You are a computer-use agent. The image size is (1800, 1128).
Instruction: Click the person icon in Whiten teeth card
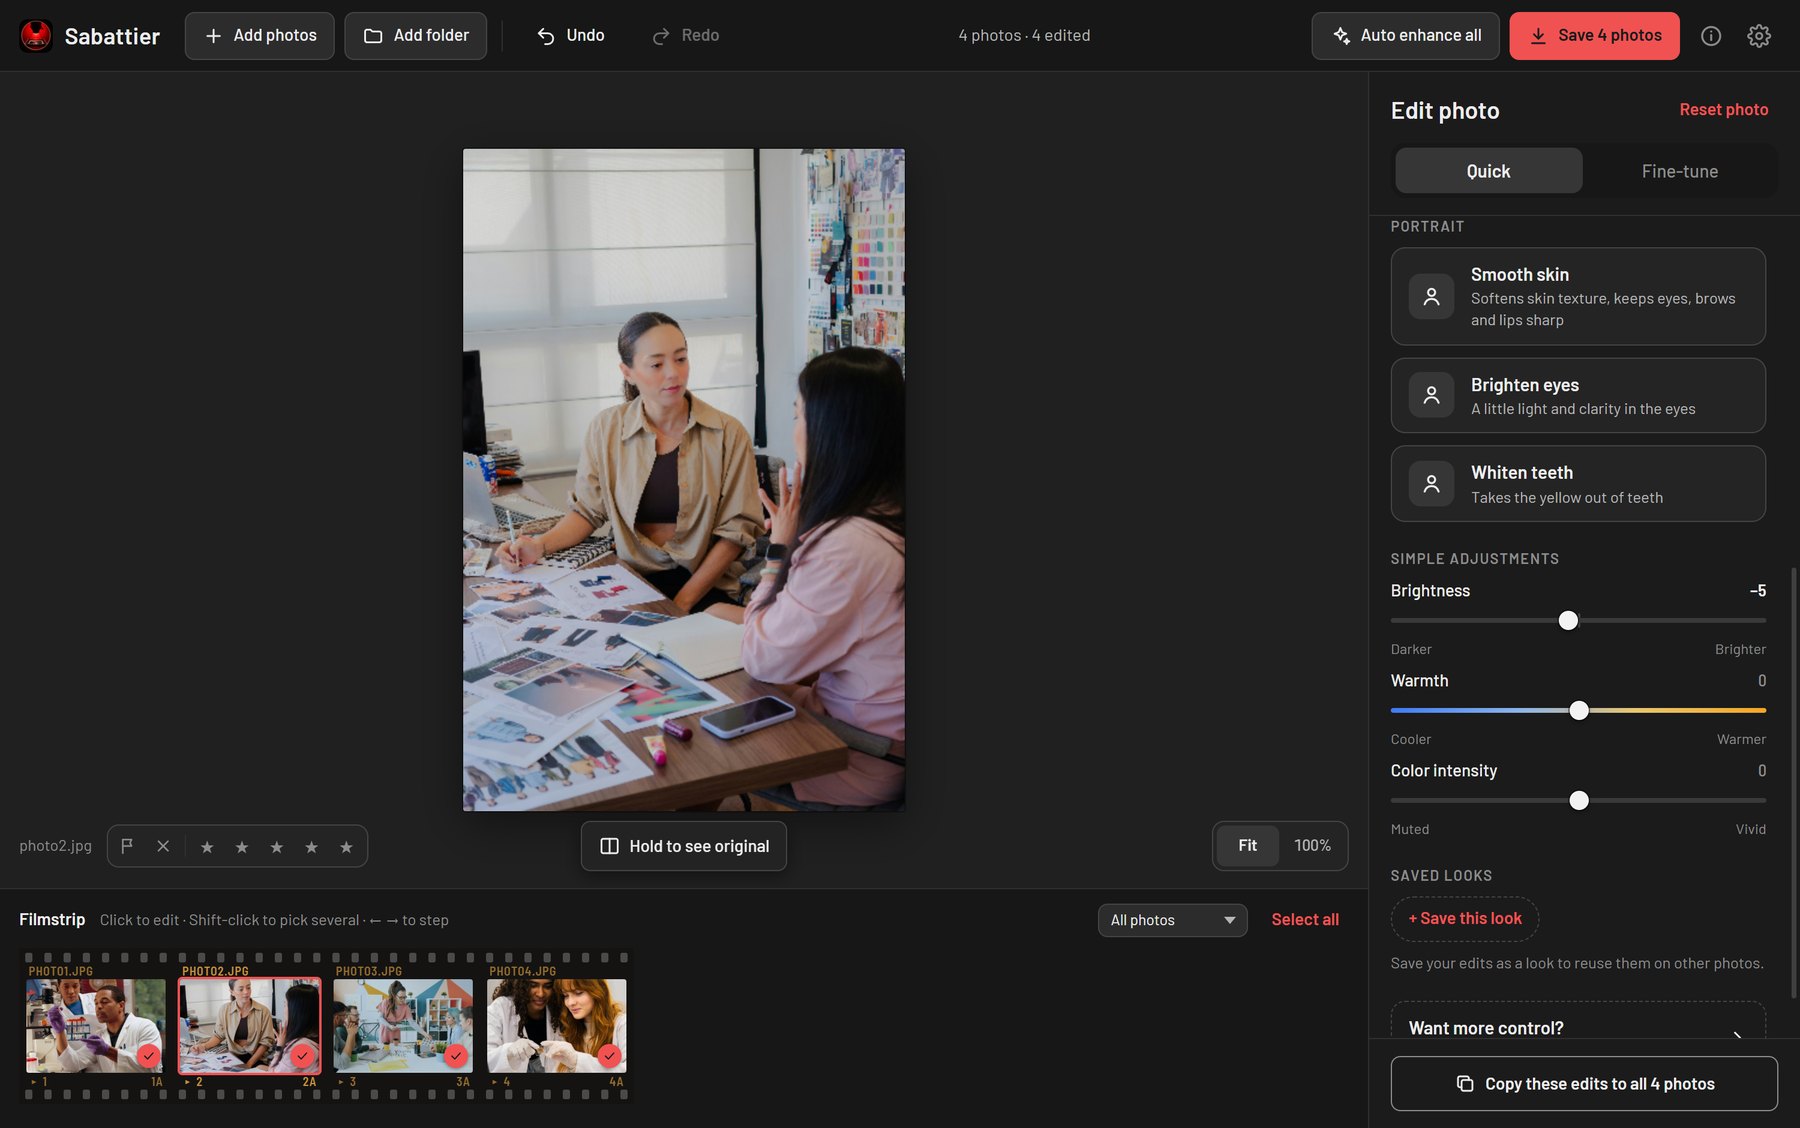coord(1432,483)
